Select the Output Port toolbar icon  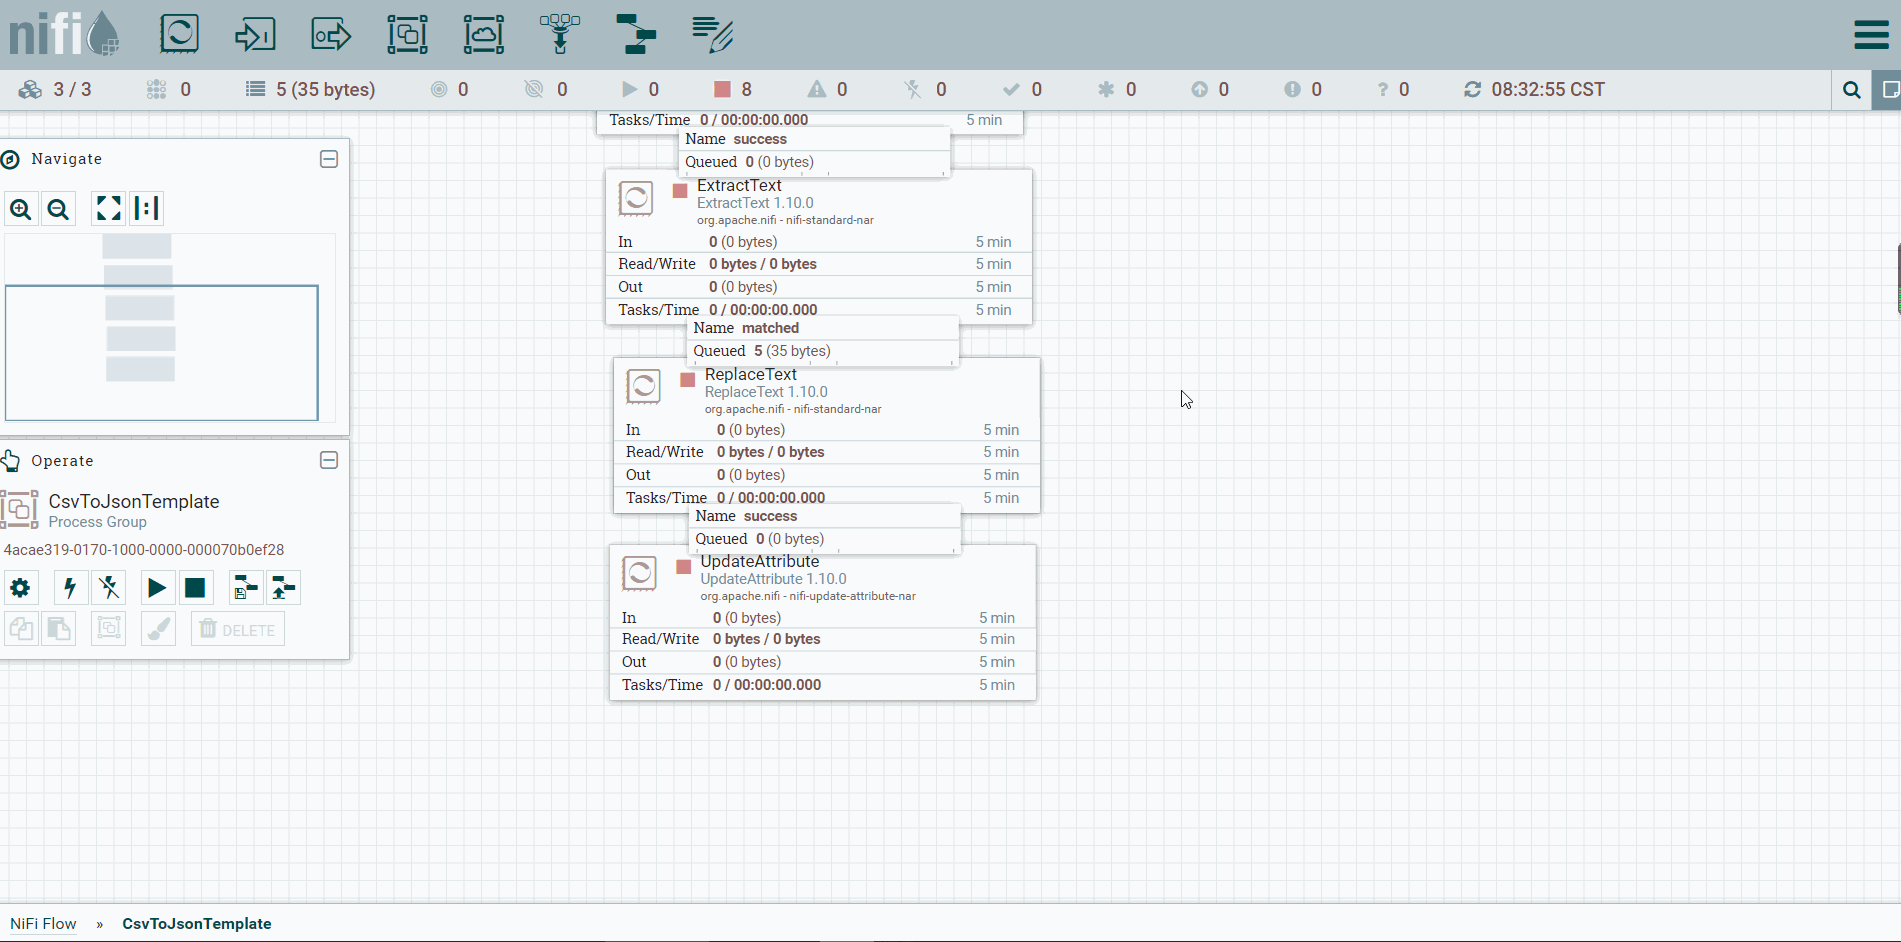click(331, 34)
